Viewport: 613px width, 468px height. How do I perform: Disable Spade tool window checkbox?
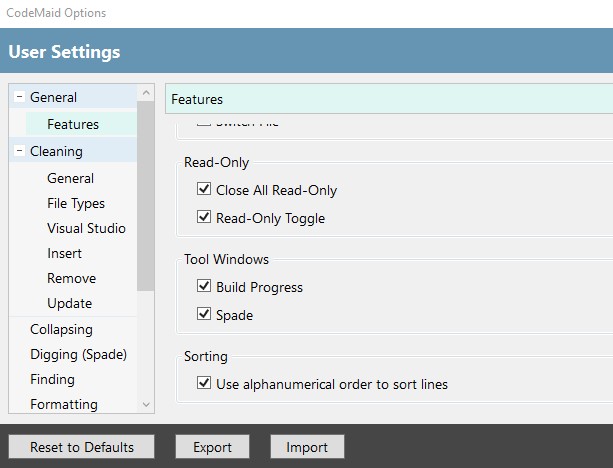pos(204,314)
